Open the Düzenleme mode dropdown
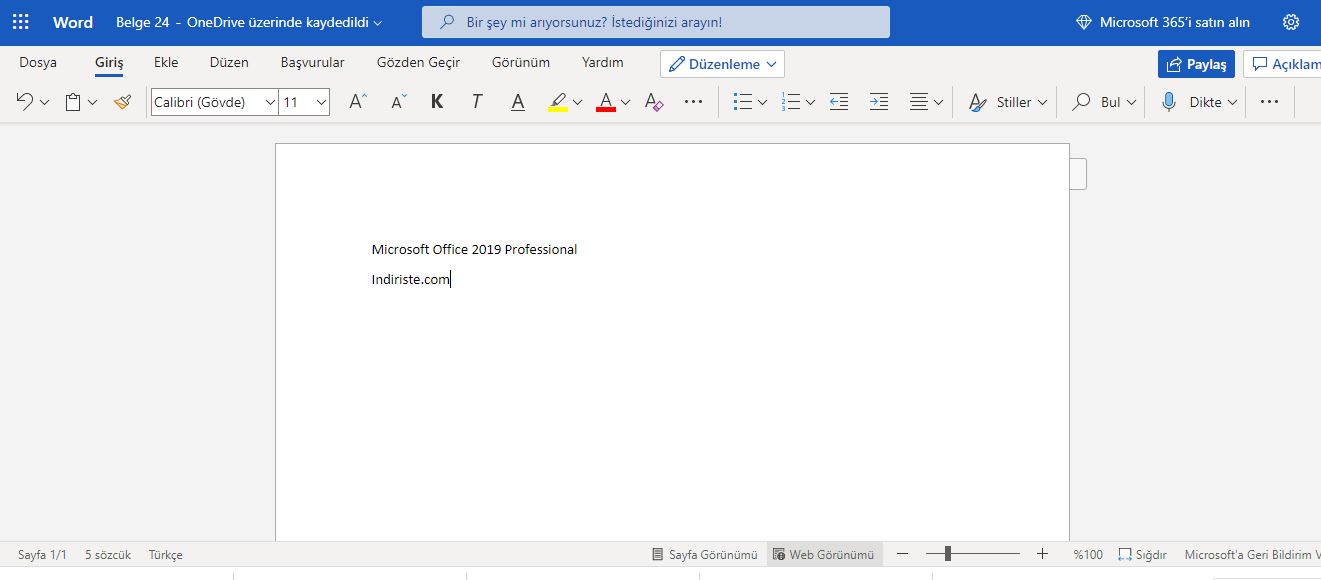Screen dimensions: 1321x580 [x=722, y=64]
